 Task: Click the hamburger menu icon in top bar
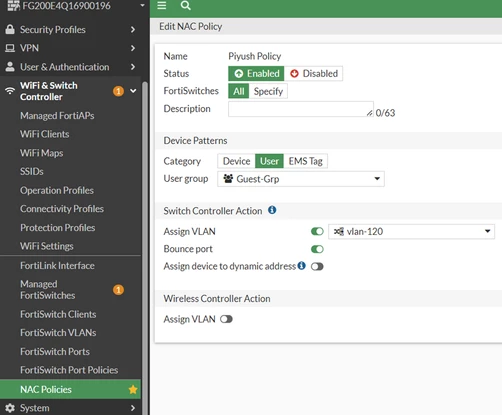[x=162, y=5]
